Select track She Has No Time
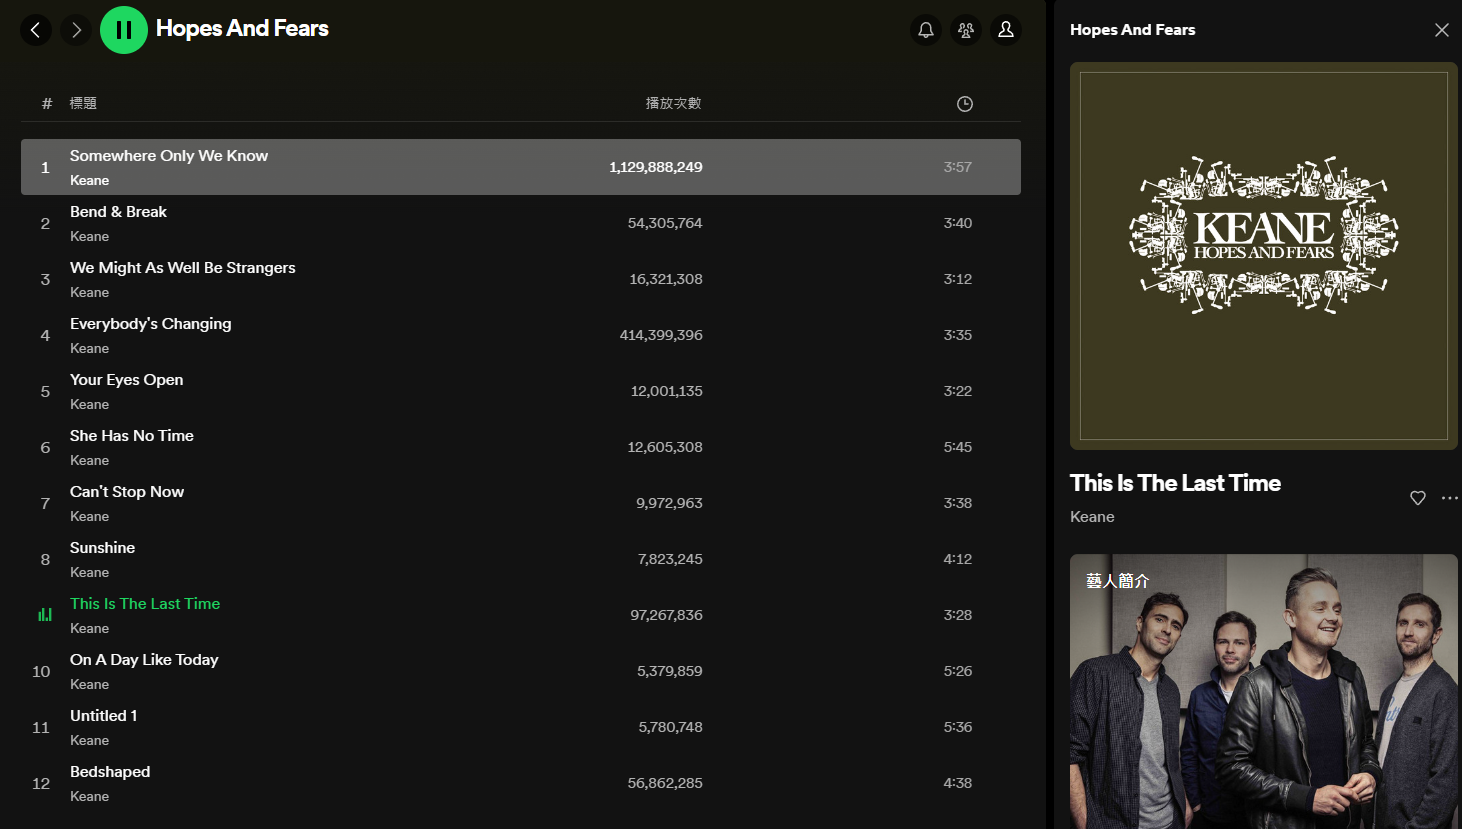The width and height of the screenshot is (1462, 829). [x=132, y=436]
